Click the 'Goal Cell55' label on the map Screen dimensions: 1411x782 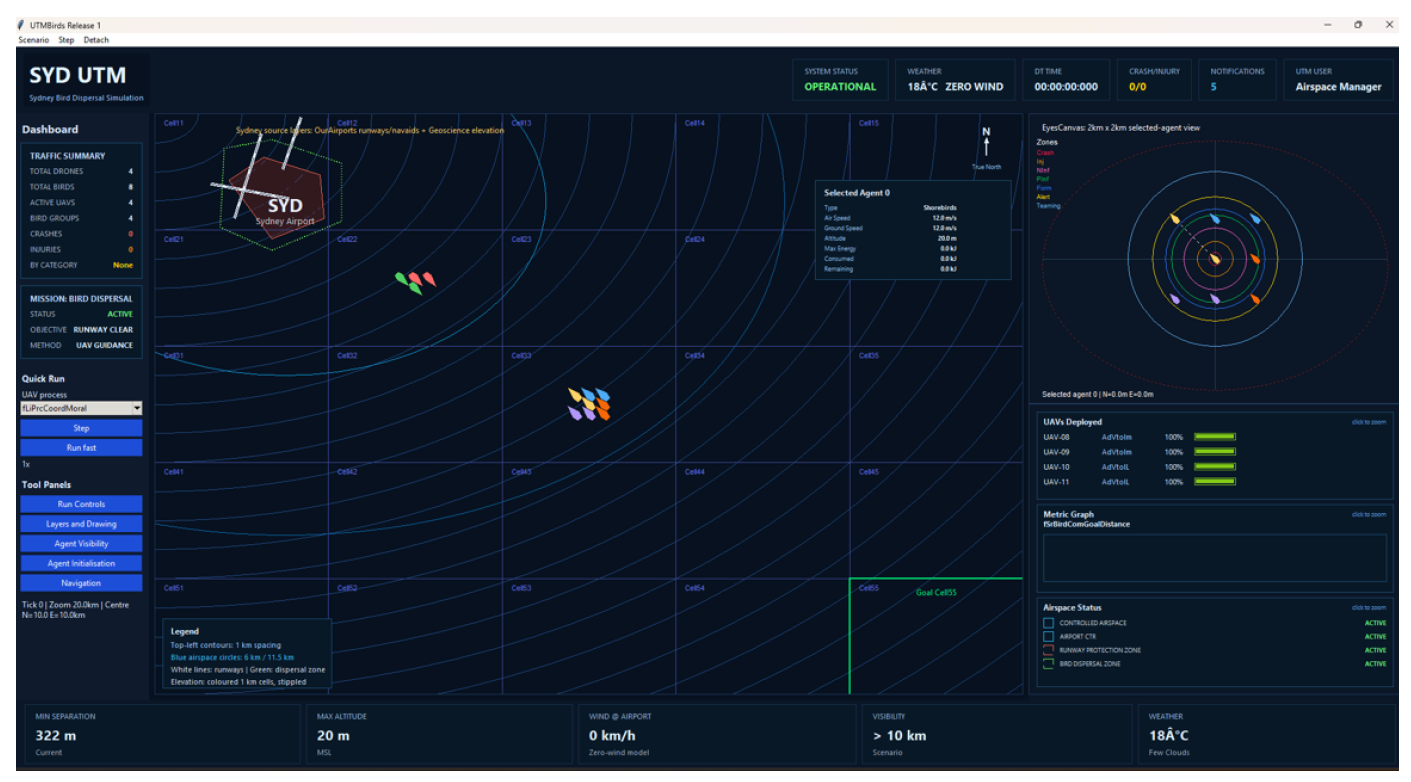(936, 593)
